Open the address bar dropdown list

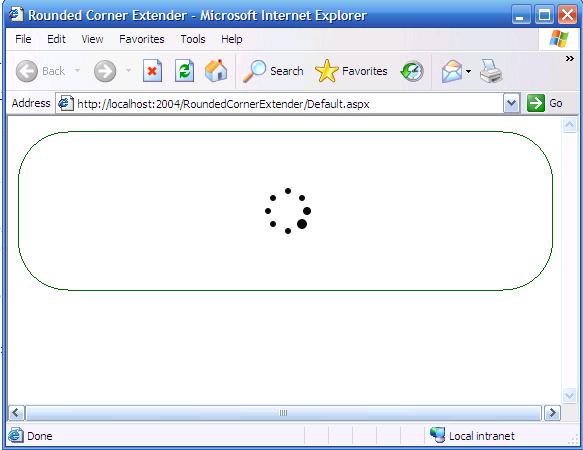[512, 103]
